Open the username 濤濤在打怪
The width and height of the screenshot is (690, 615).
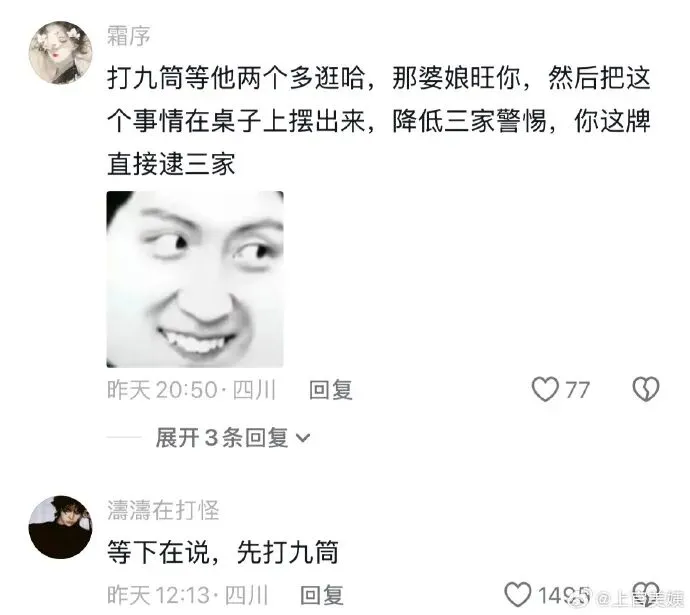click(x=163, y=510)
